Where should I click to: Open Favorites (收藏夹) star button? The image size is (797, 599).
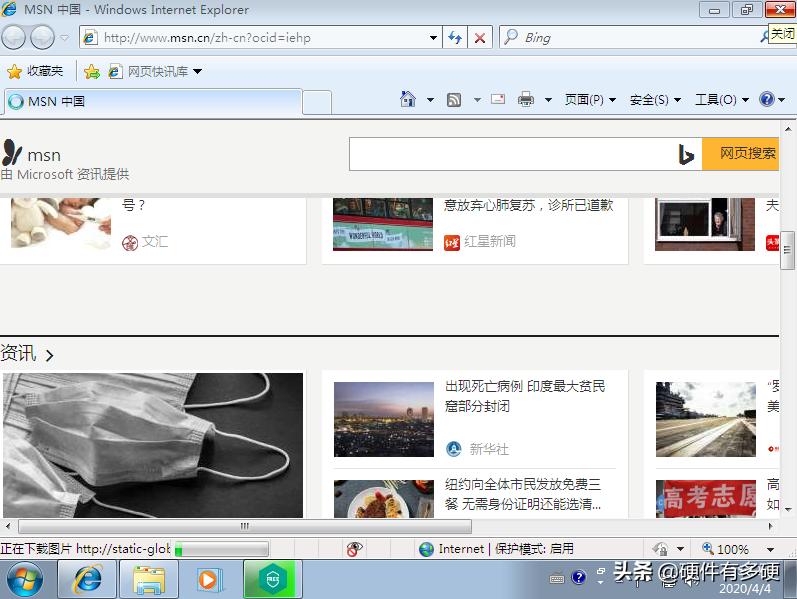(35, 71)
